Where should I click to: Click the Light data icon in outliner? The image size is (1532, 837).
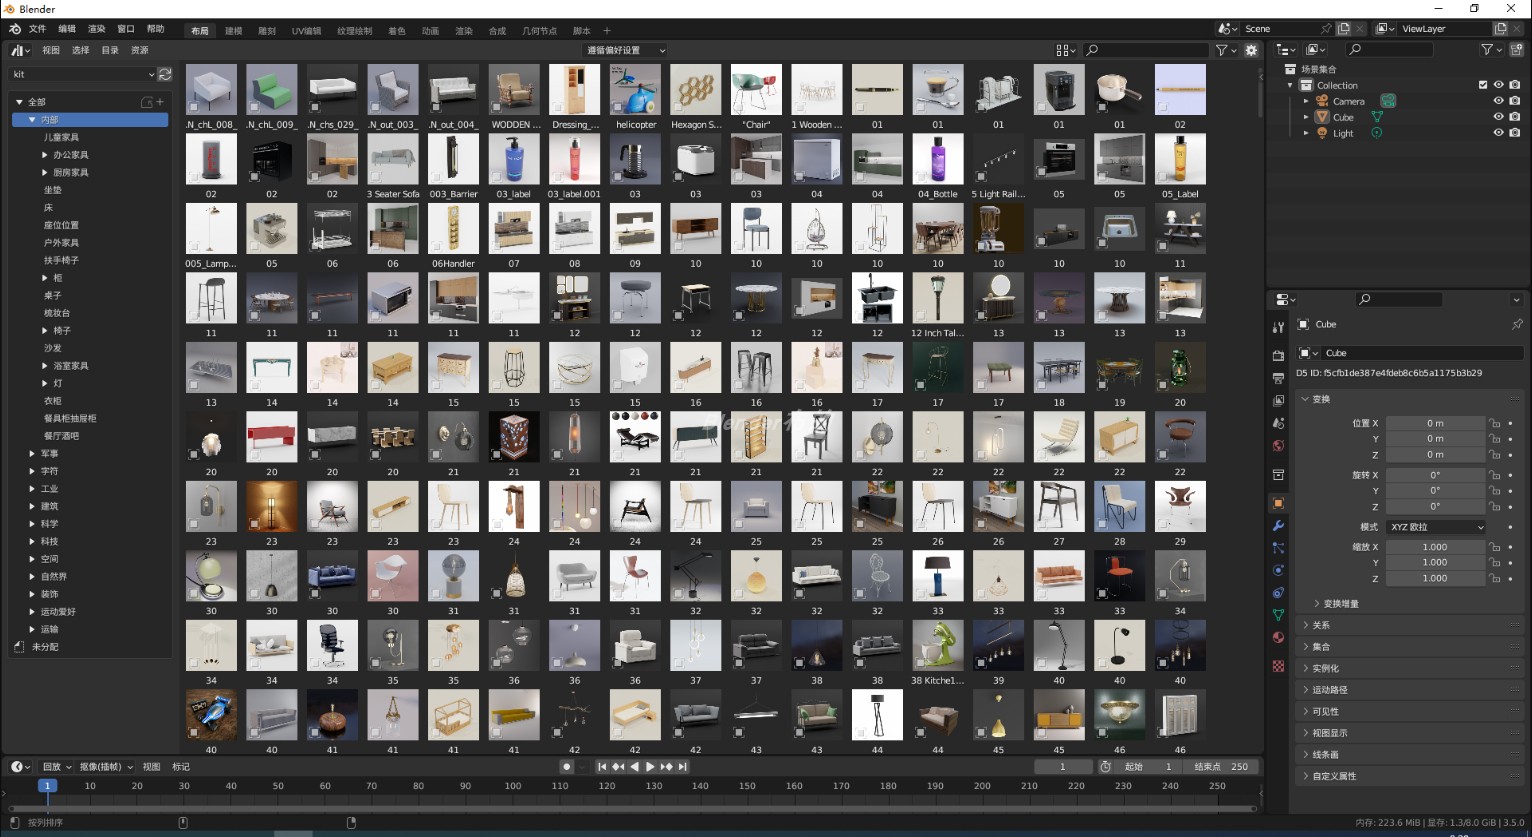click(x=1377, y=133)
